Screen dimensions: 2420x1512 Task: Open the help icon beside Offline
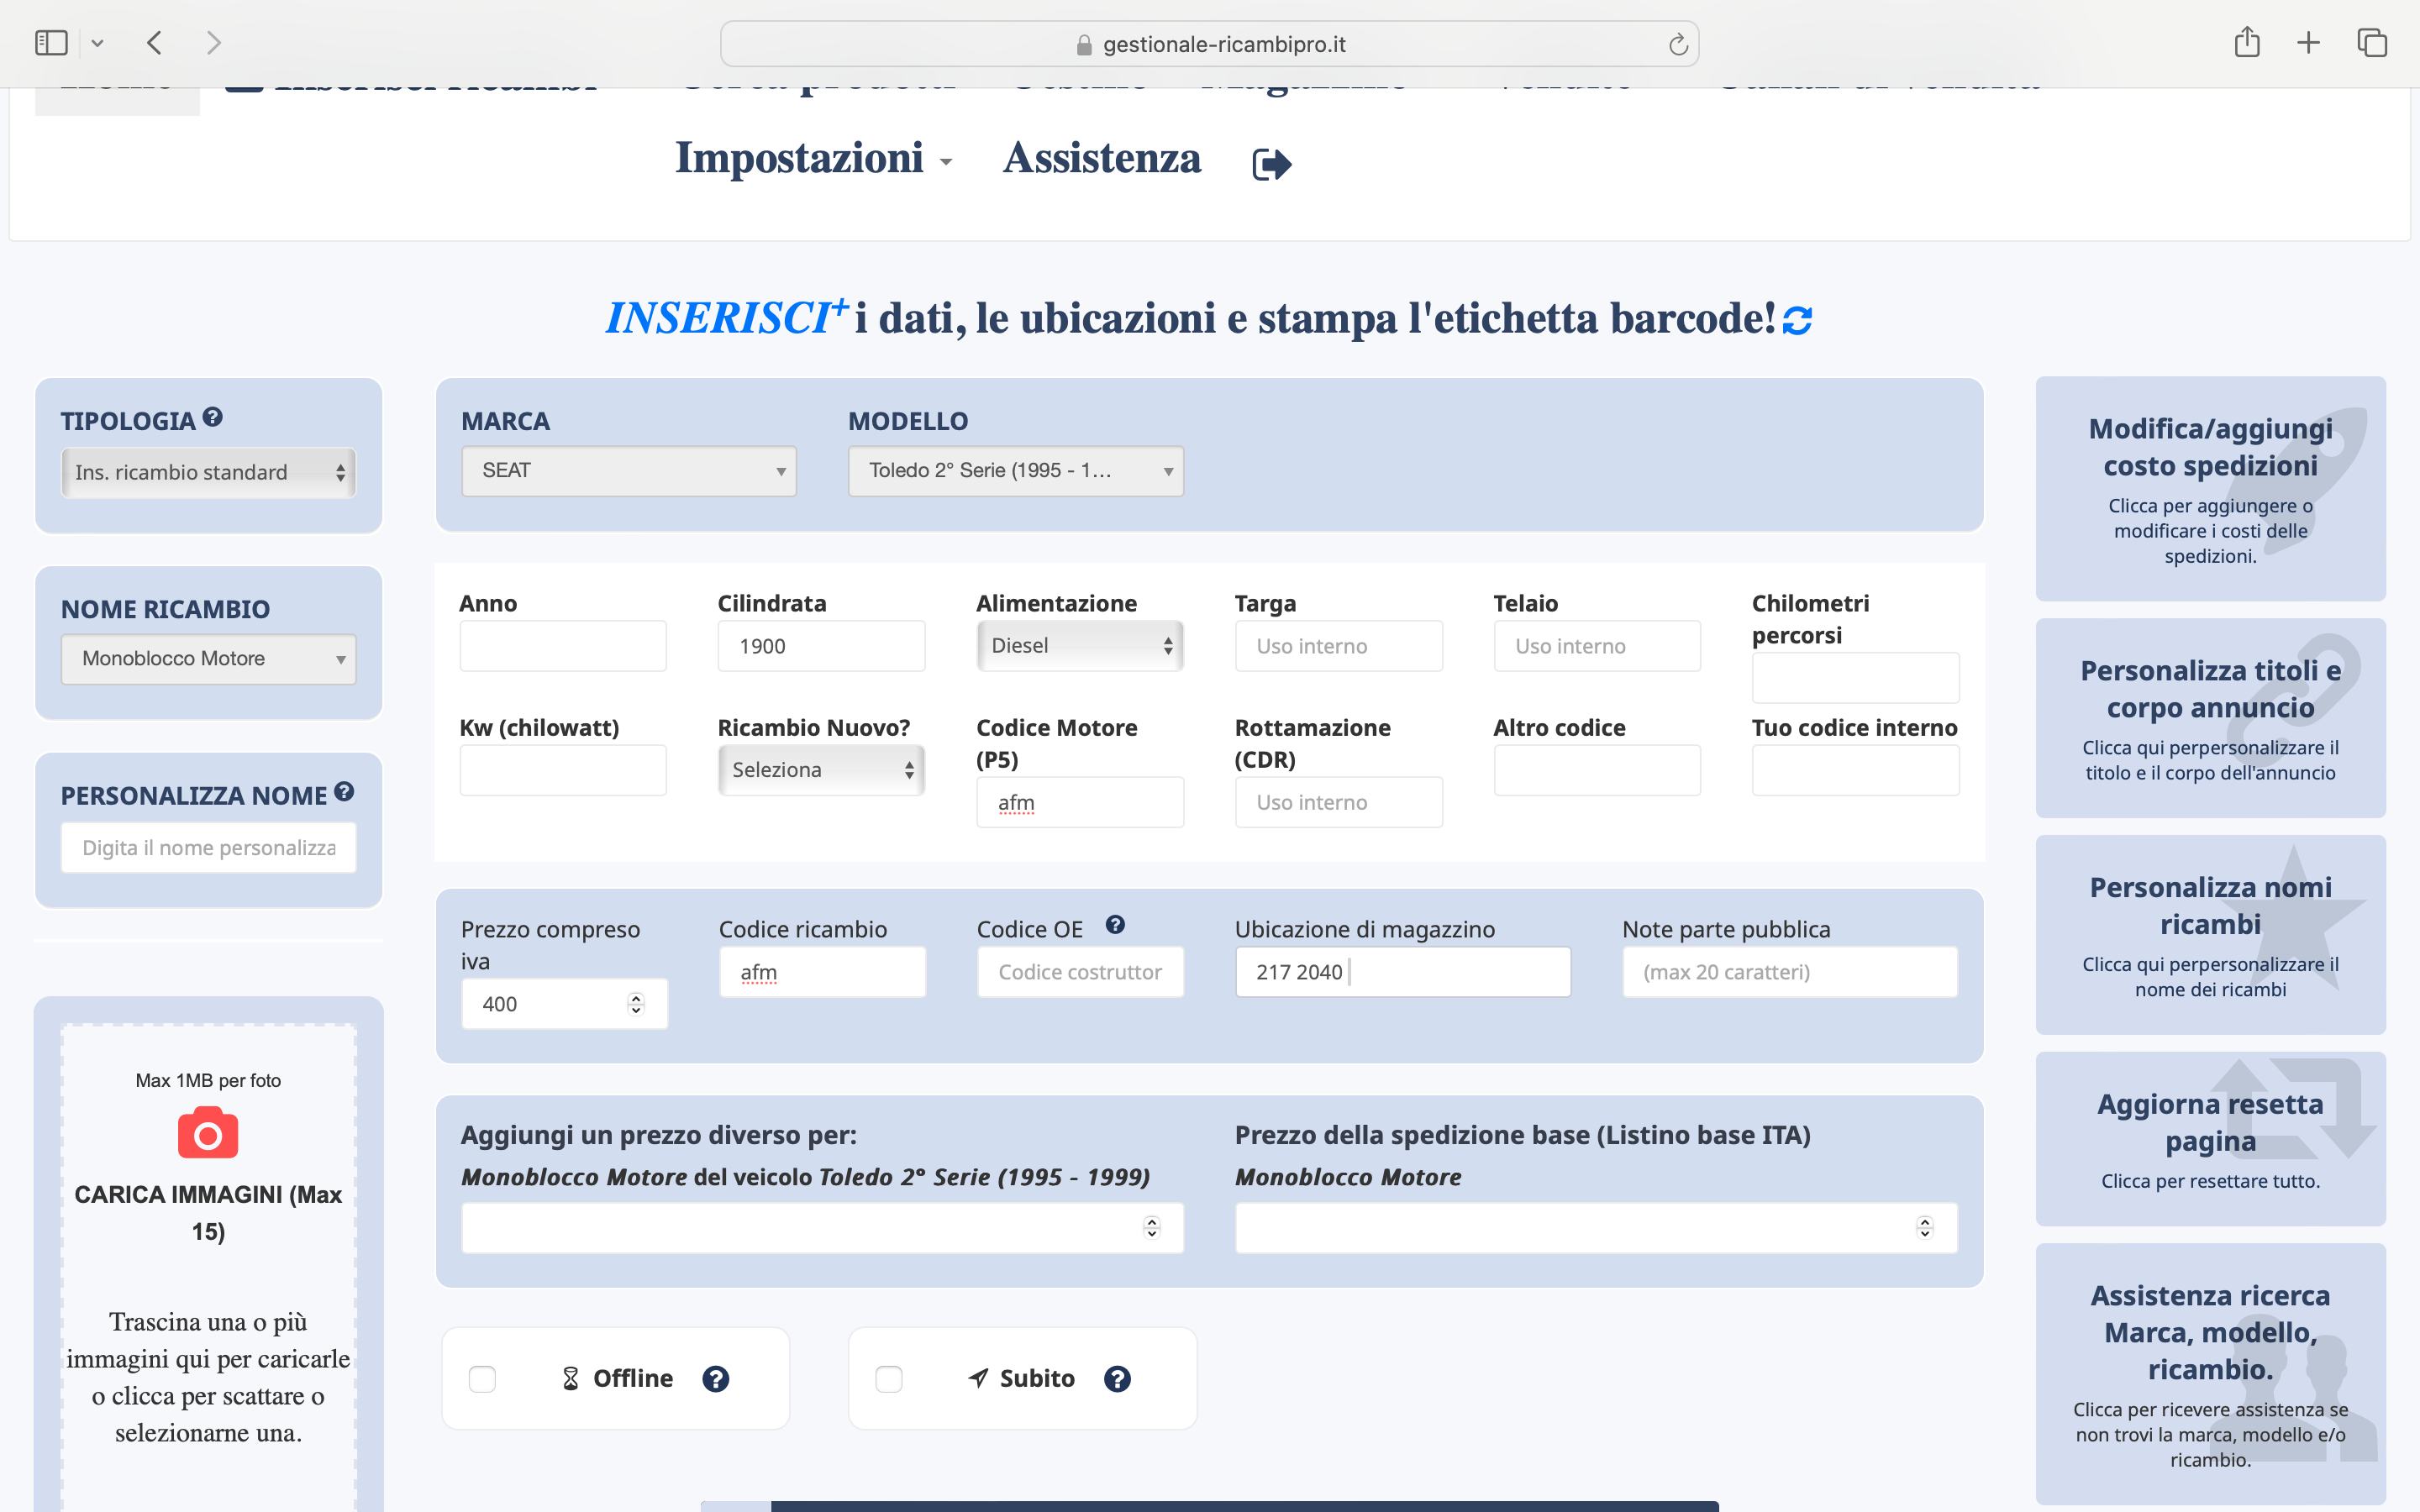point(716,1379)
